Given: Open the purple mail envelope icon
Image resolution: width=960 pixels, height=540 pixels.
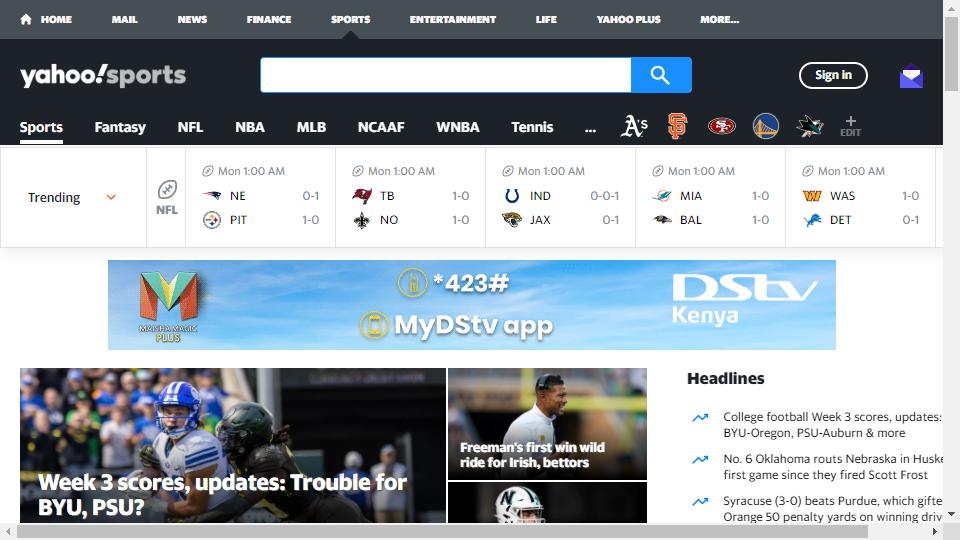Looking at the screenshot, I should (911, 76).
